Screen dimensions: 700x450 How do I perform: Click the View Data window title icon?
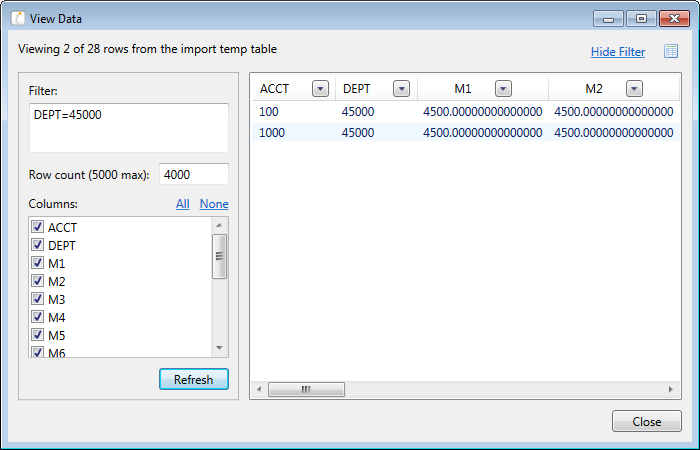click(18, 19)
